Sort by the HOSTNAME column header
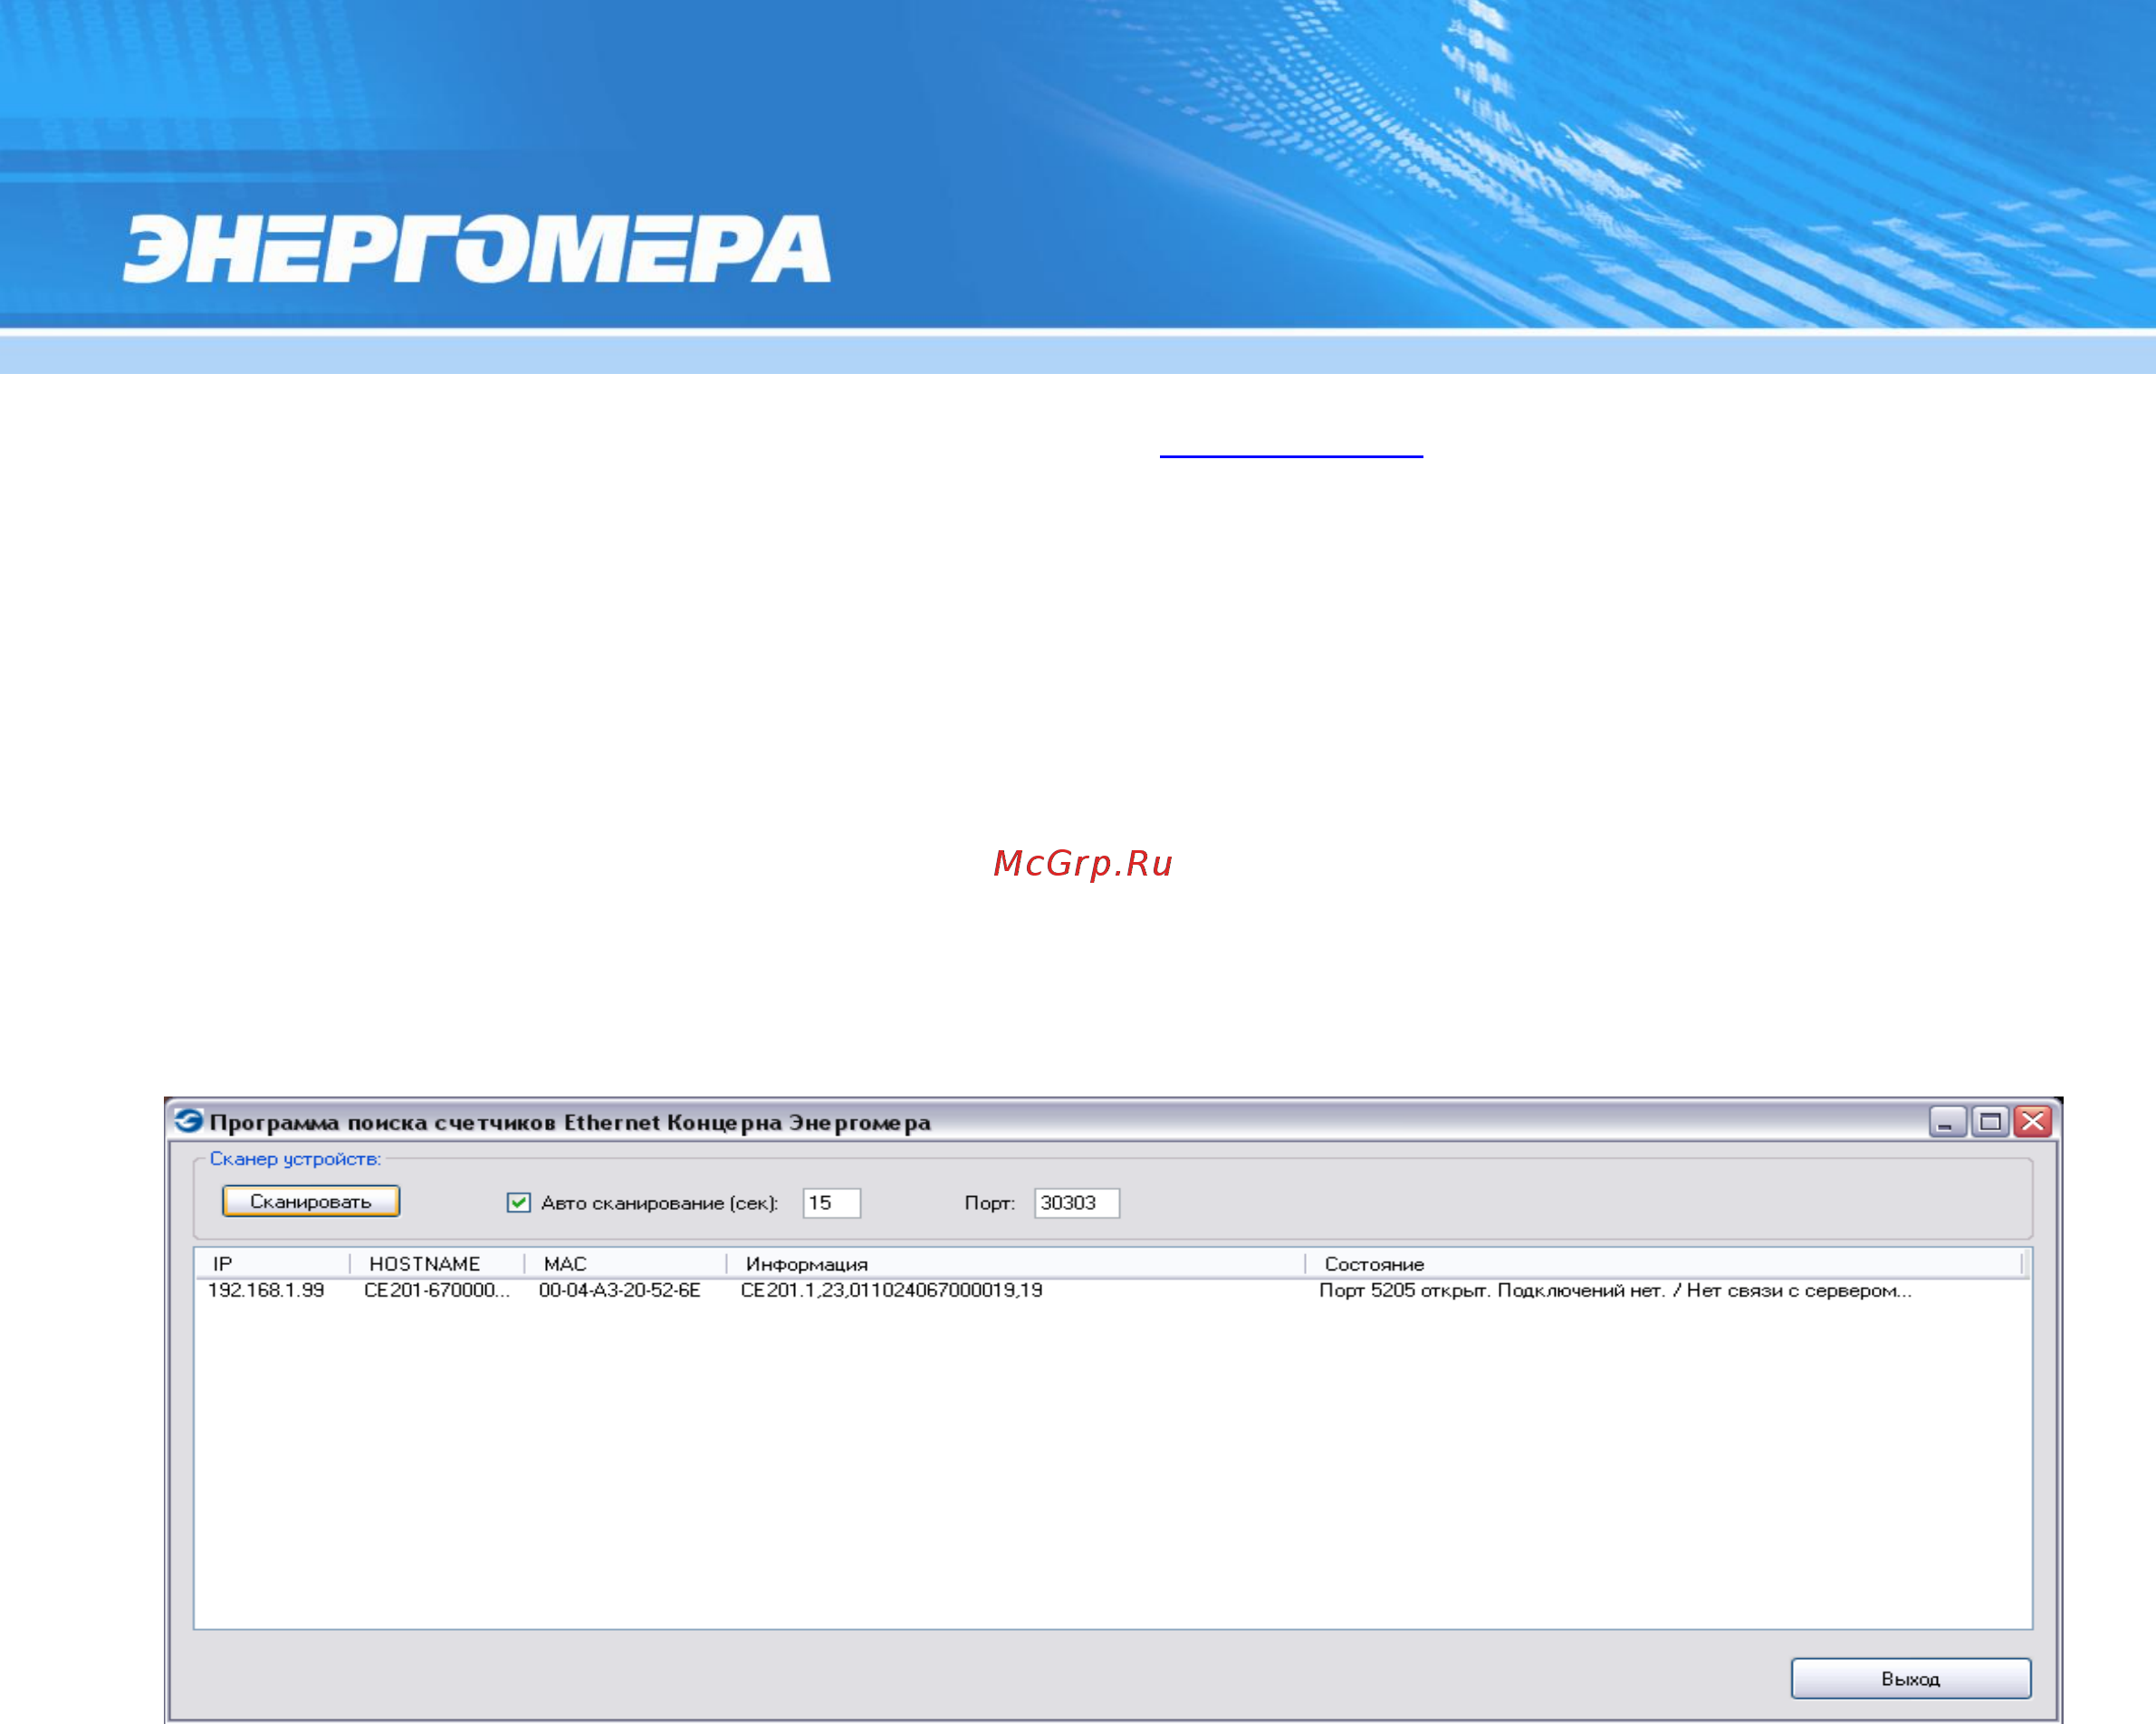This screenshot has height=1724, width=2156. click(x=437, y=1264)
